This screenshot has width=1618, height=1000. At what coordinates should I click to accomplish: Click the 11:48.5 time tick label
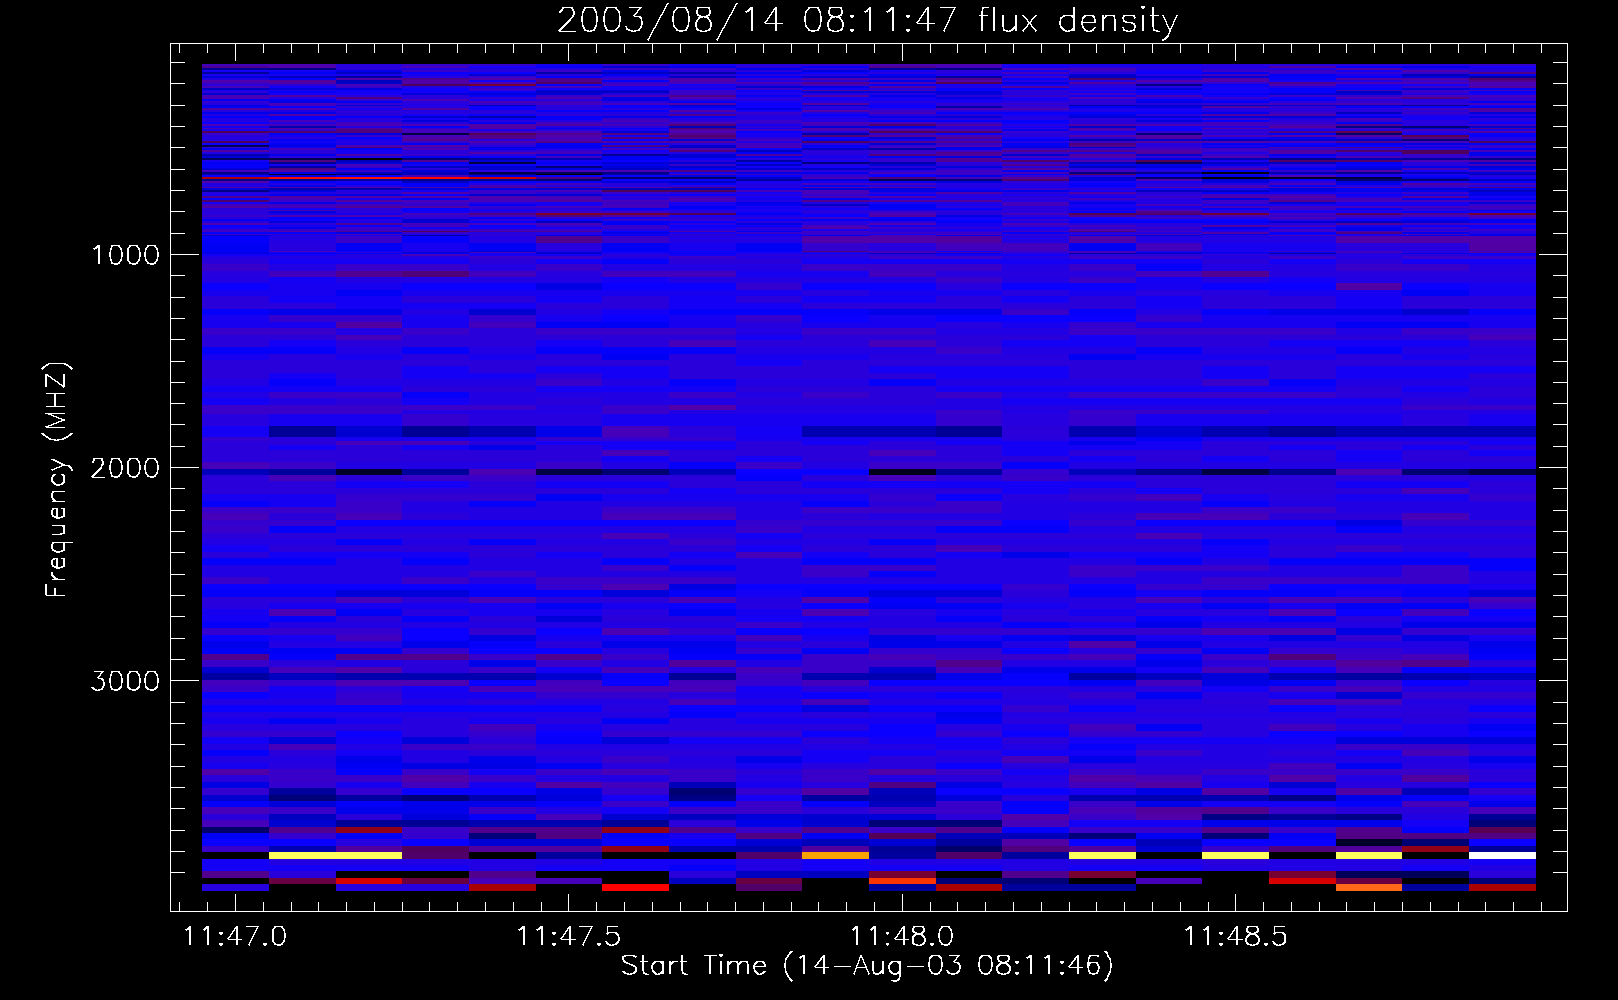coord(1236,936)
